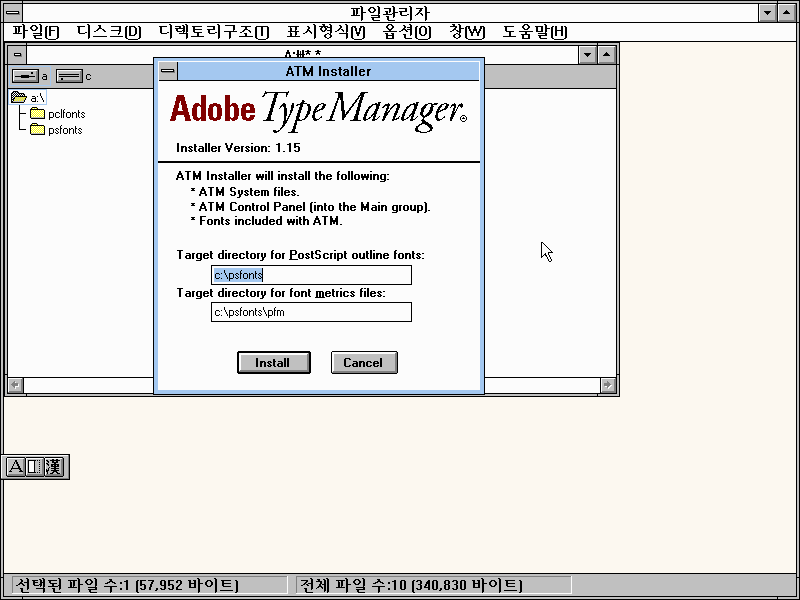Click the Cancel button
This screenshot has width=800, height=600.
click(x=364, y=362)
